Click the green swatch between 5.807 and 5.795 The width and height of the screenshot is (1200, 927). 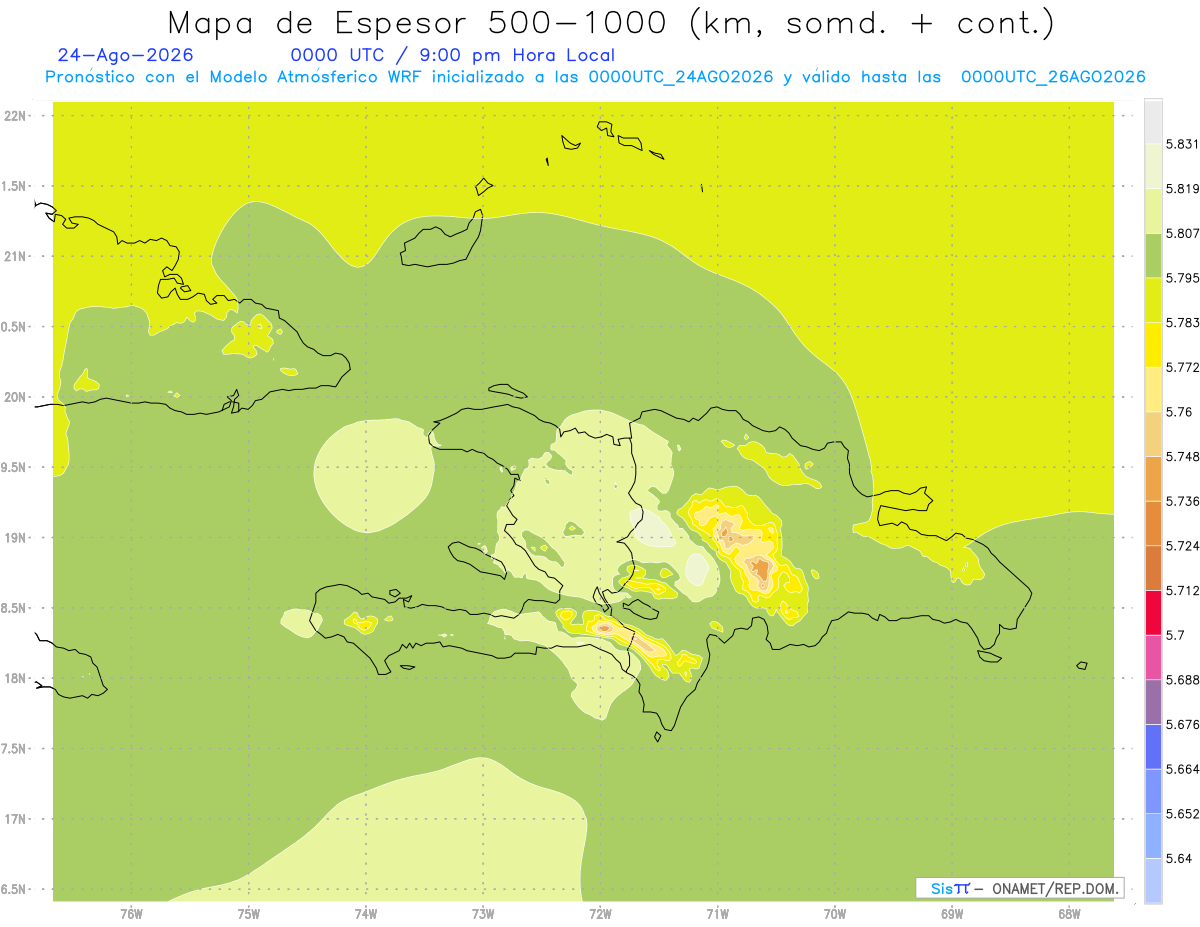pos(1152,255)
